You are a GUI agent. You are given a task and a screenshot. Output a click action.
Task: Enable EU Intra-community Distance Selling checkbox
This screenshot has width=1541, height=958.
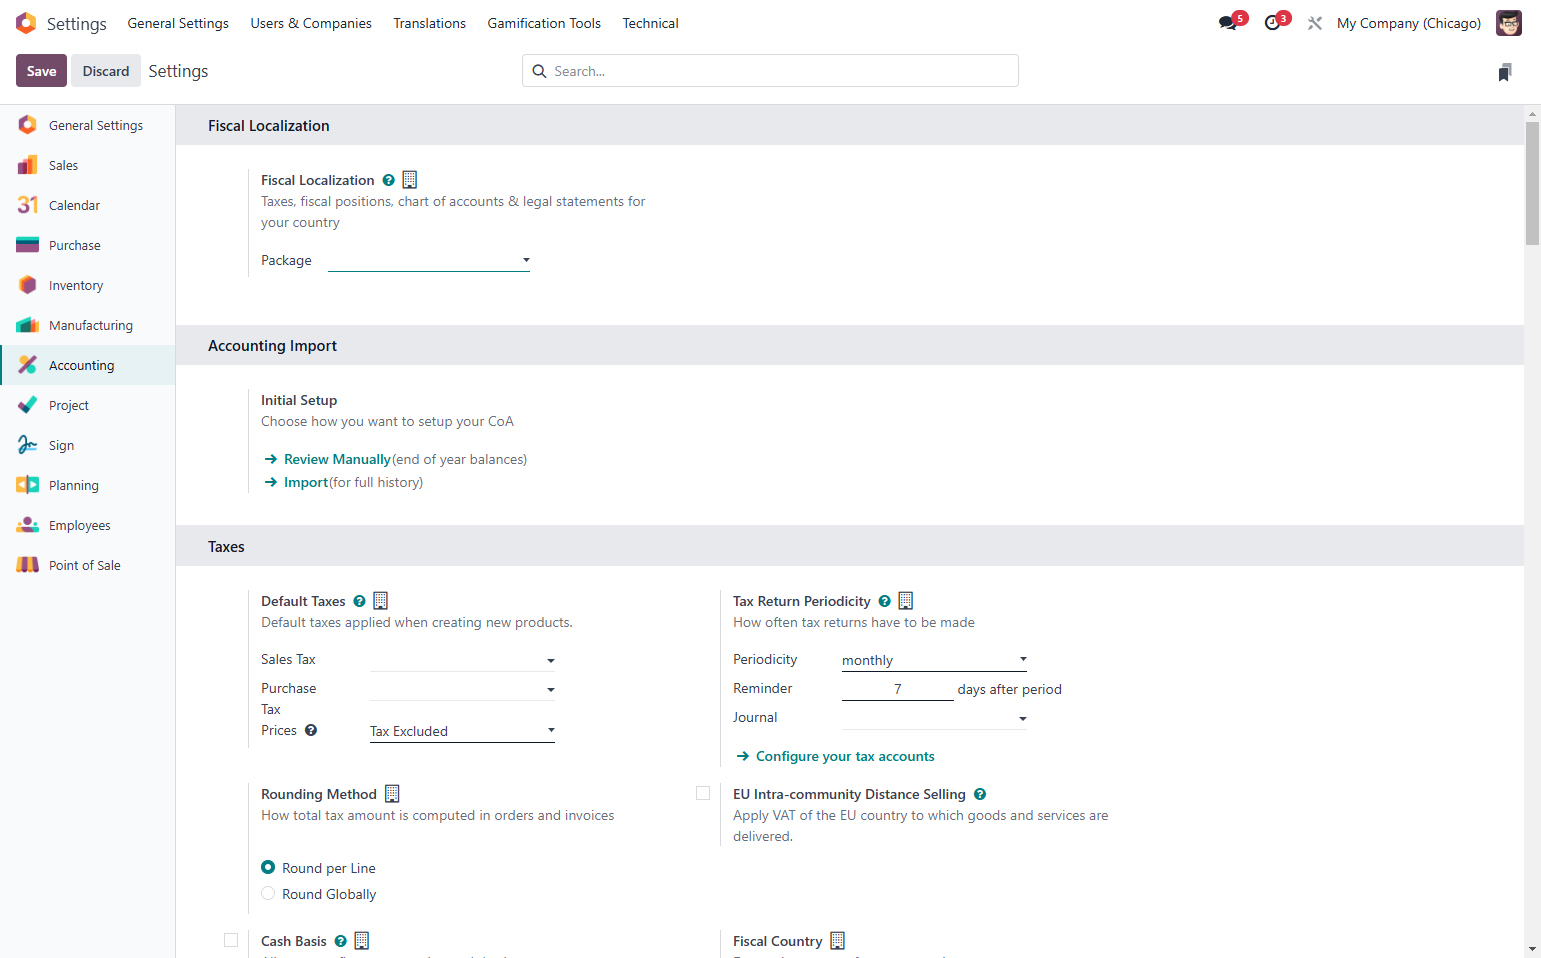coord(703,793)
